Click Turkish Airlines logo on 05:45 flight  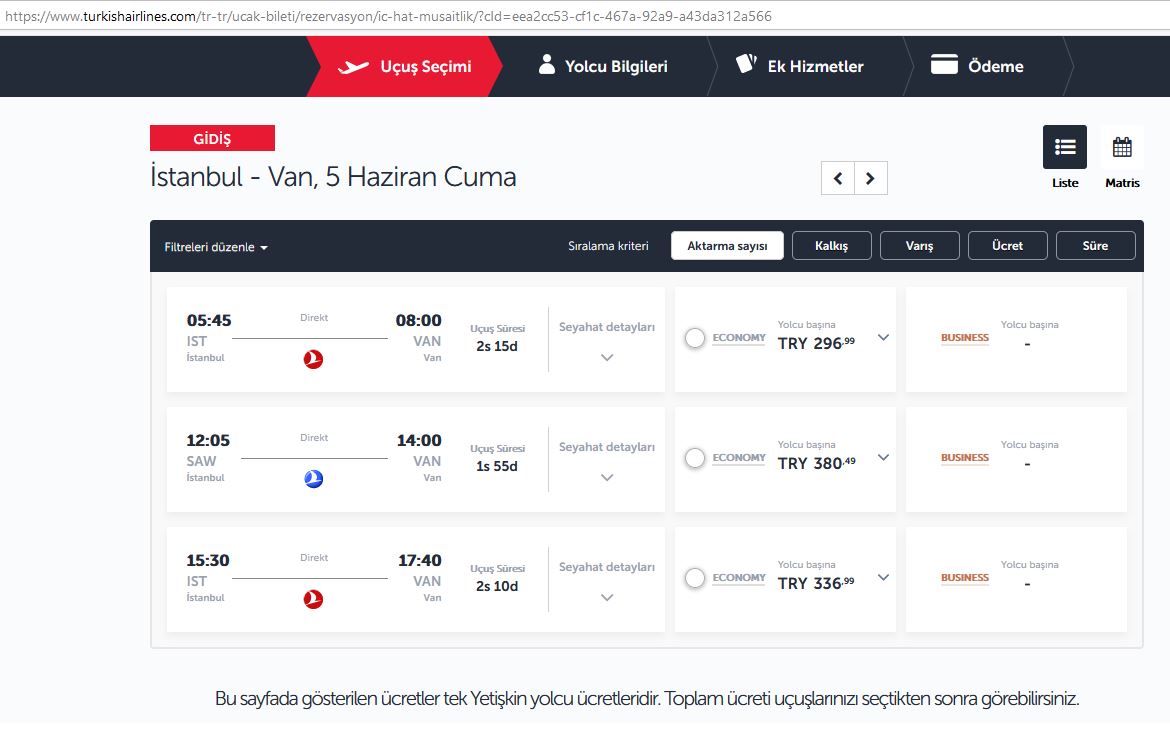(313, 360)
